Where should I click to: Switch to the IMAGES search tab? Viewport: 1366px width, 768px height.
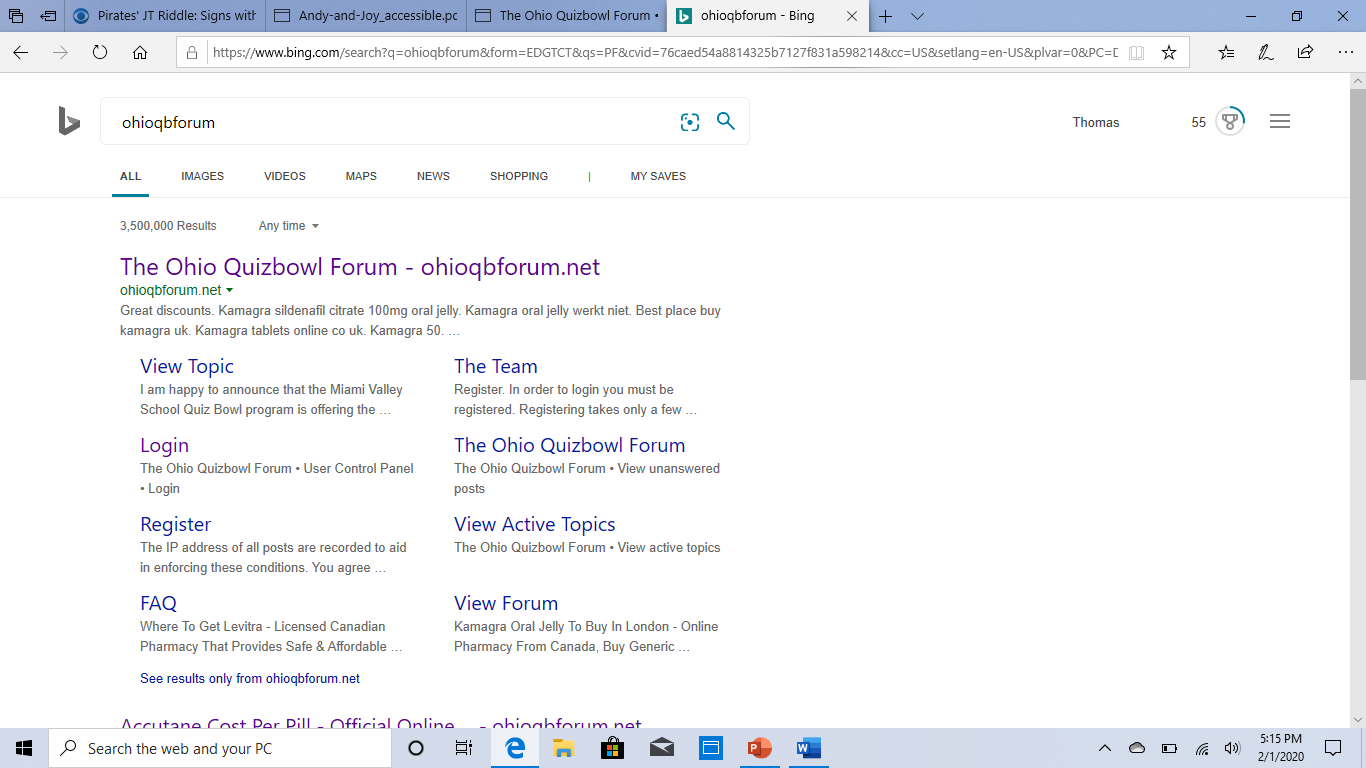(x=202, y=176)
